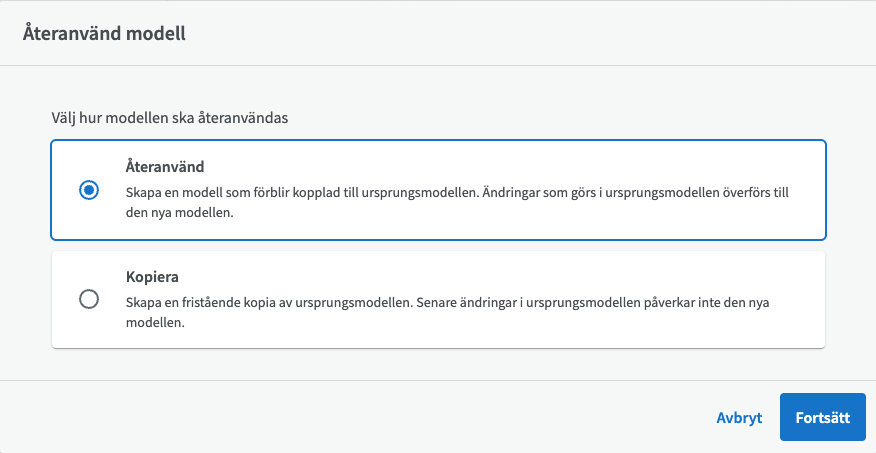Pick the Kopiera option card
The image size is (876, 453).
coord(438,299)
